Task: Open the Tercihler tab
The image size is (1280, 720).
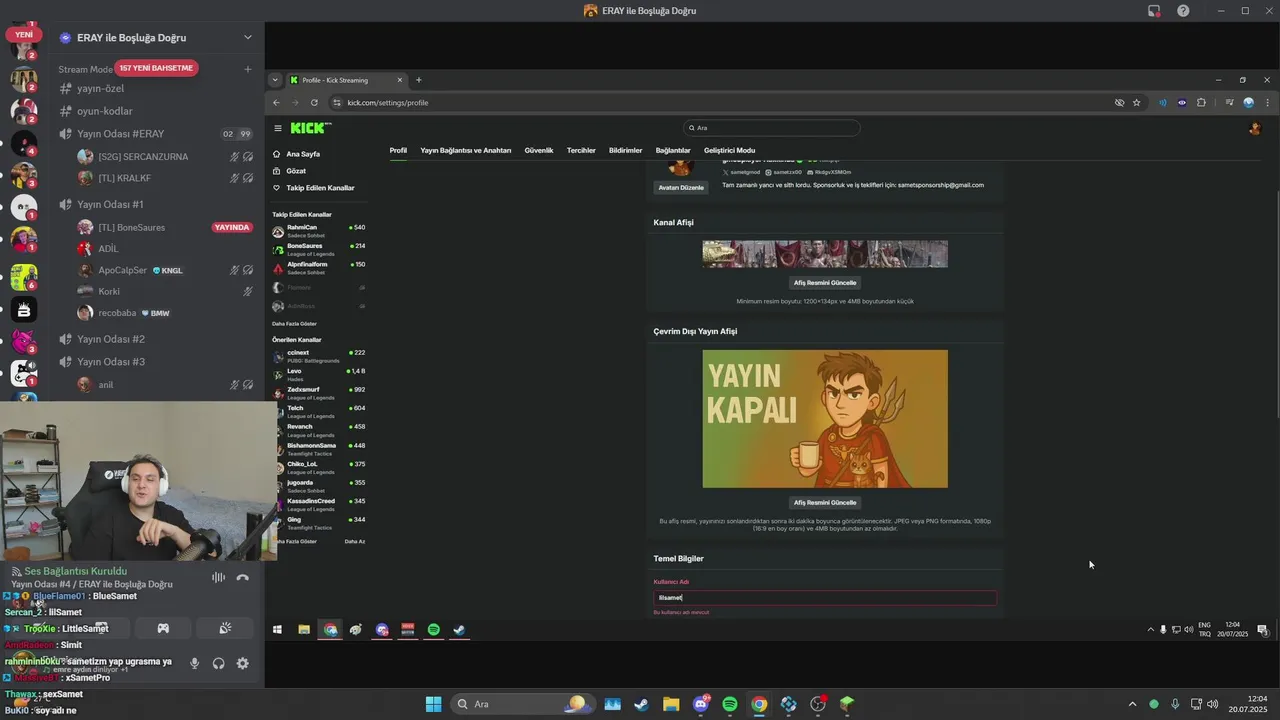Action: [581, 150]
